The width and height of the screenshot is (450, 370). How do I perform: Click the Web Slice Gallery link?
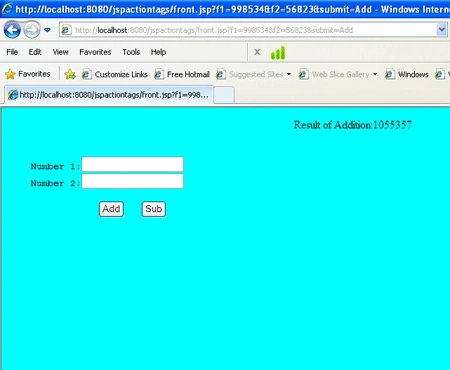click(x=340, y=74)
